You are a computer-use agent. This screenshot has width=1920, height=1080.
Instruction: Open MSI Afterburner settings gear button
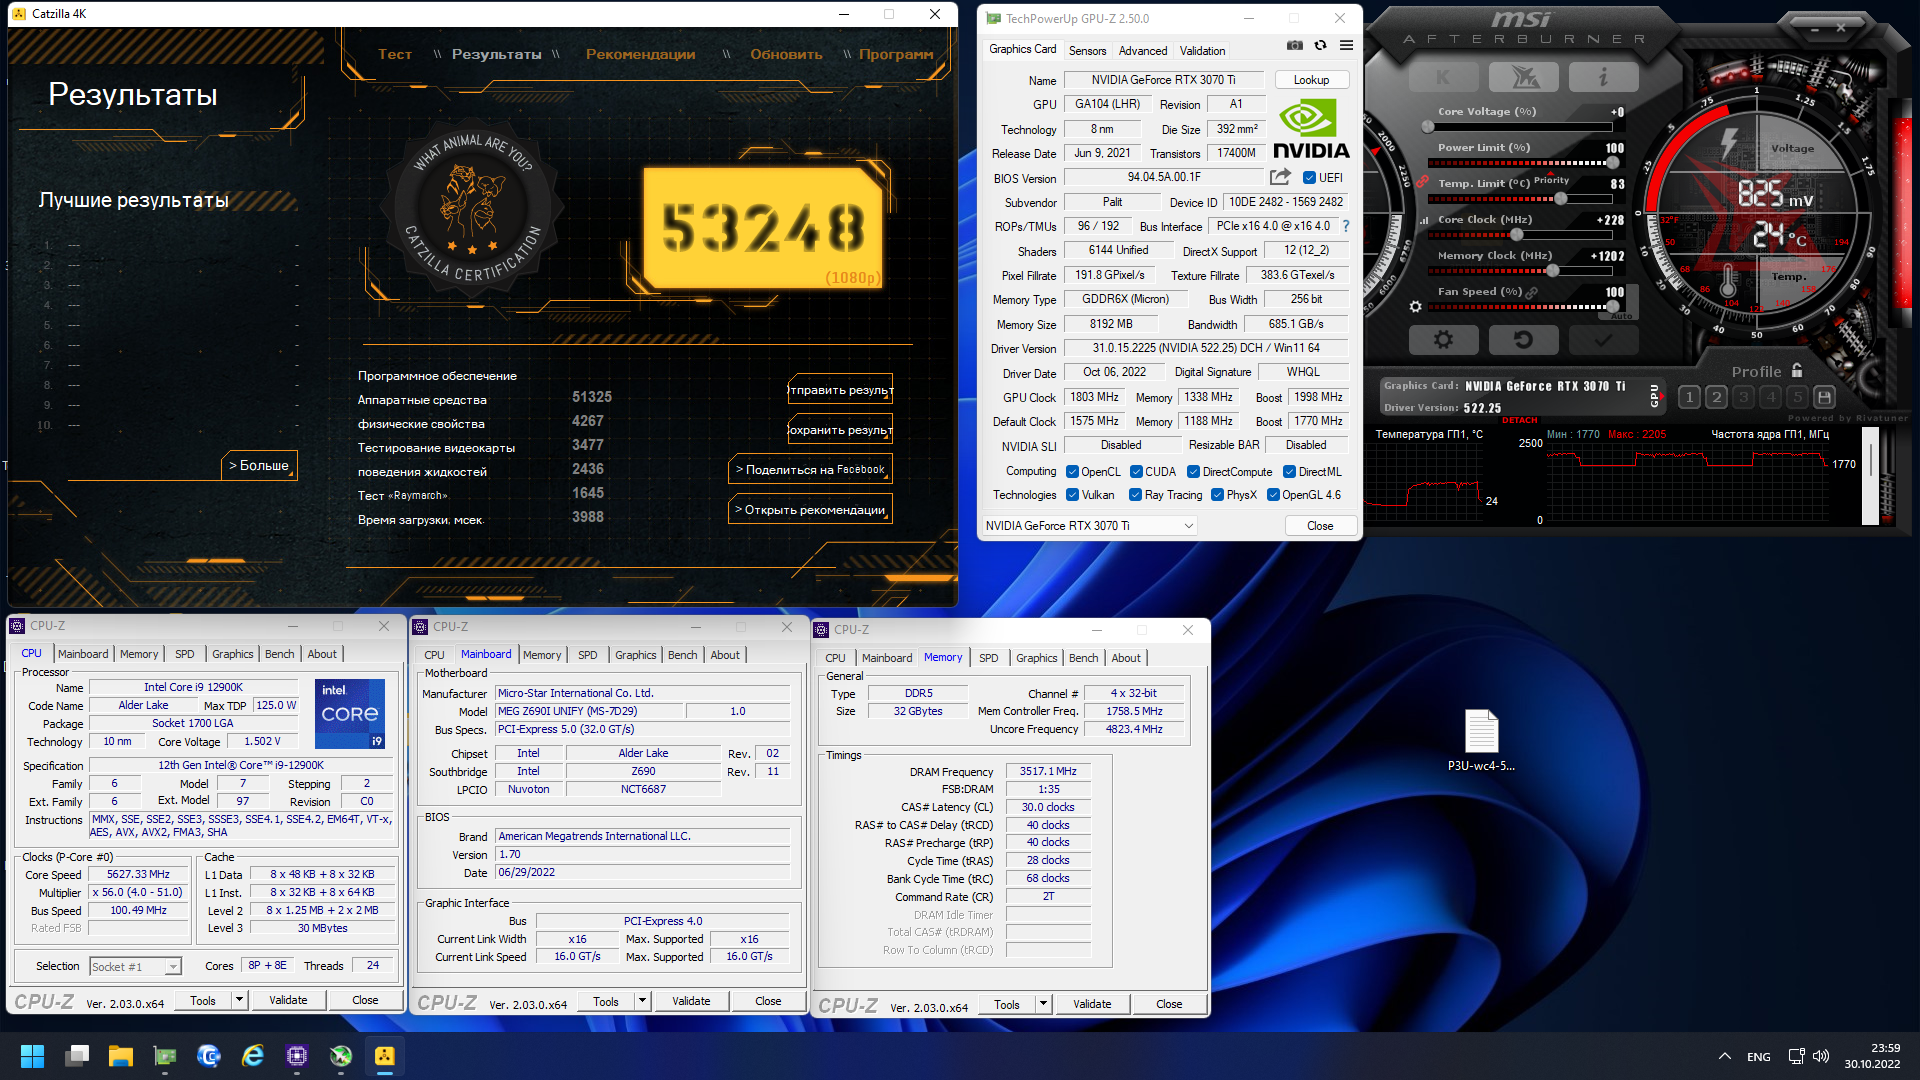(x=1443, y=340)
